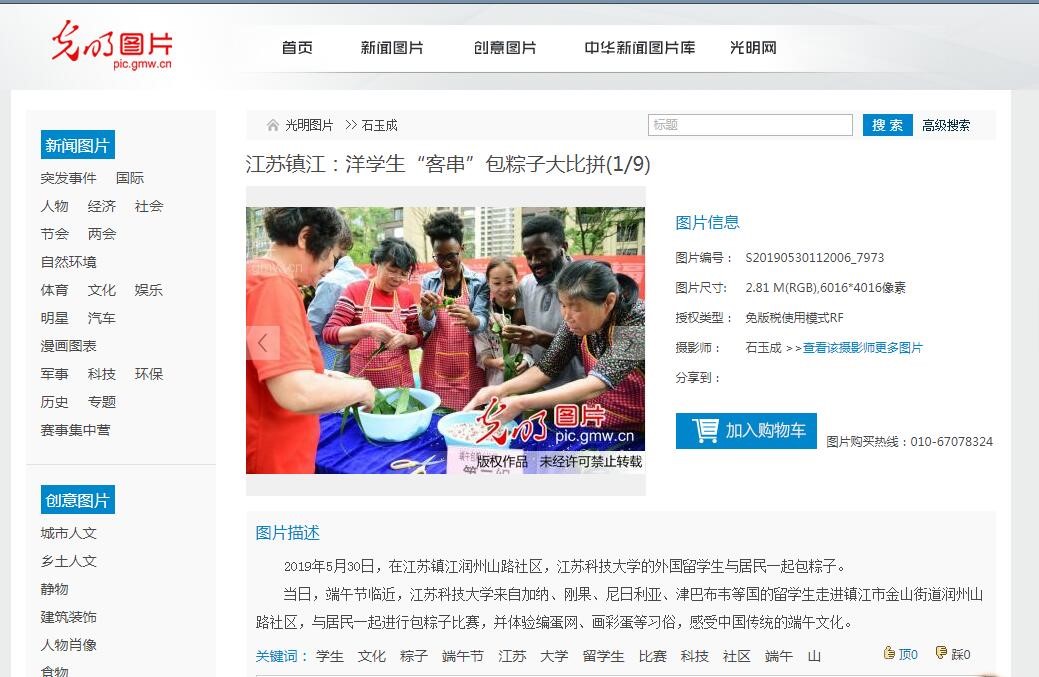Add the photo with 加入购物车 button
The image size is (1039, 677).
(x=746, y=431)
